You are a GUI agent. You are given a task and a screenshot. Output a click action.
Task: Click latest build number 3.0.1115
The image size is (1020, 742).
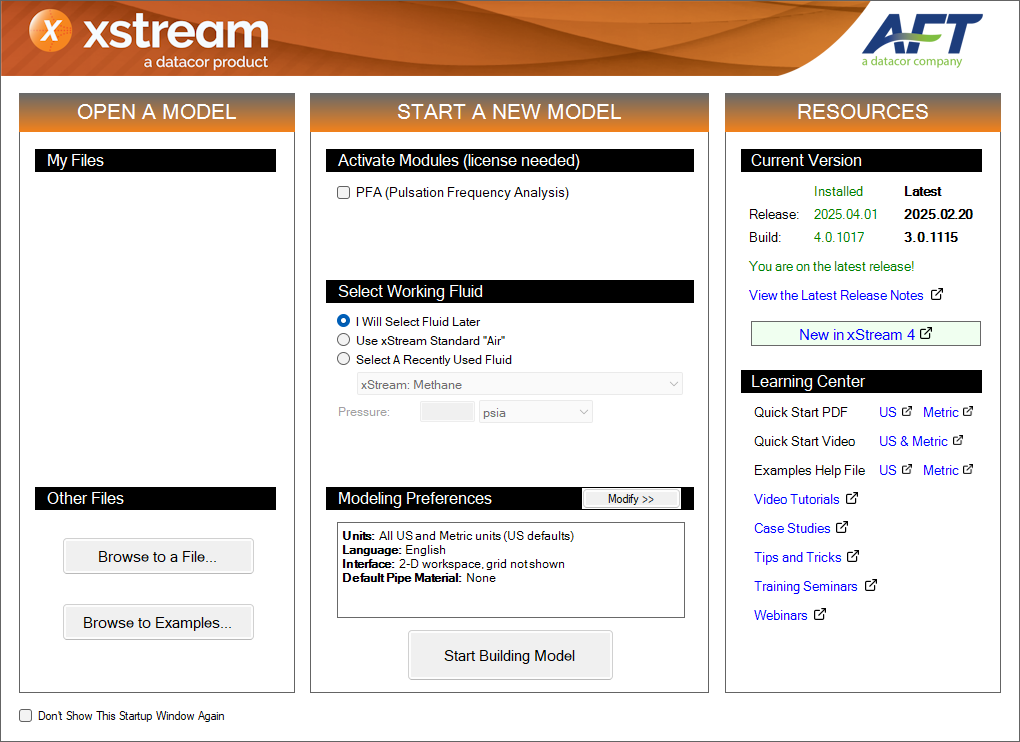(x=931, y=237)
